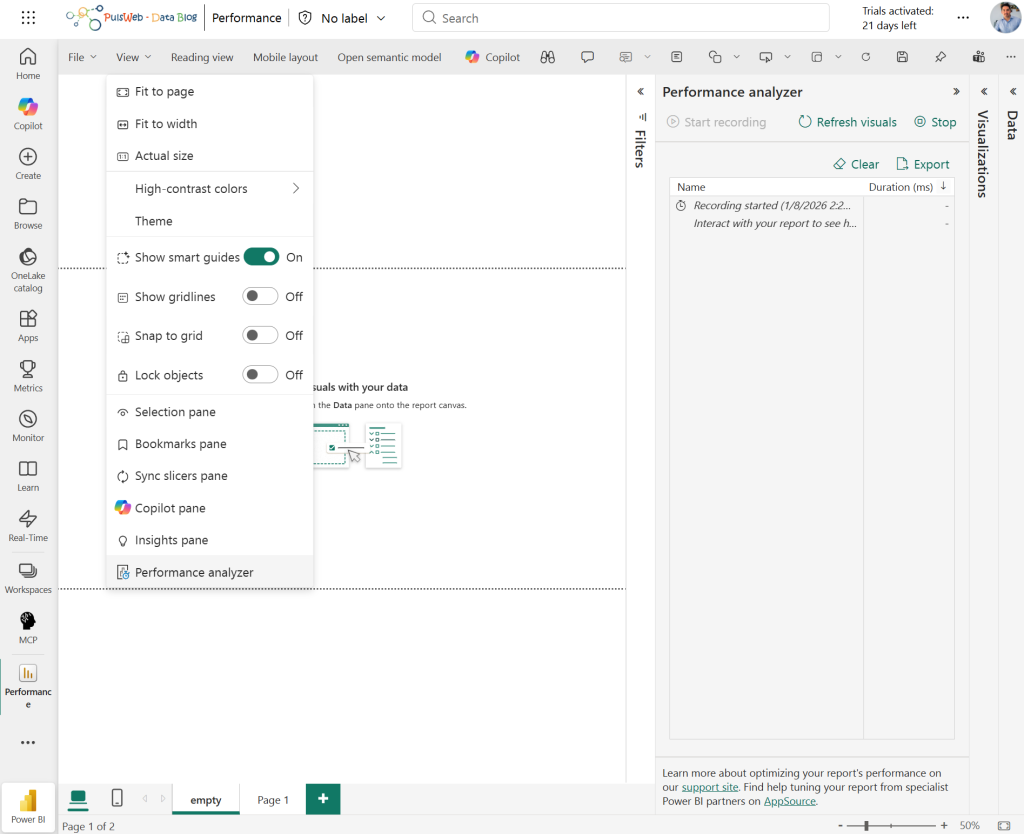Click the binoculars Explore icon in toolbar
This screenshot has width=1024, height=834.
547,57
